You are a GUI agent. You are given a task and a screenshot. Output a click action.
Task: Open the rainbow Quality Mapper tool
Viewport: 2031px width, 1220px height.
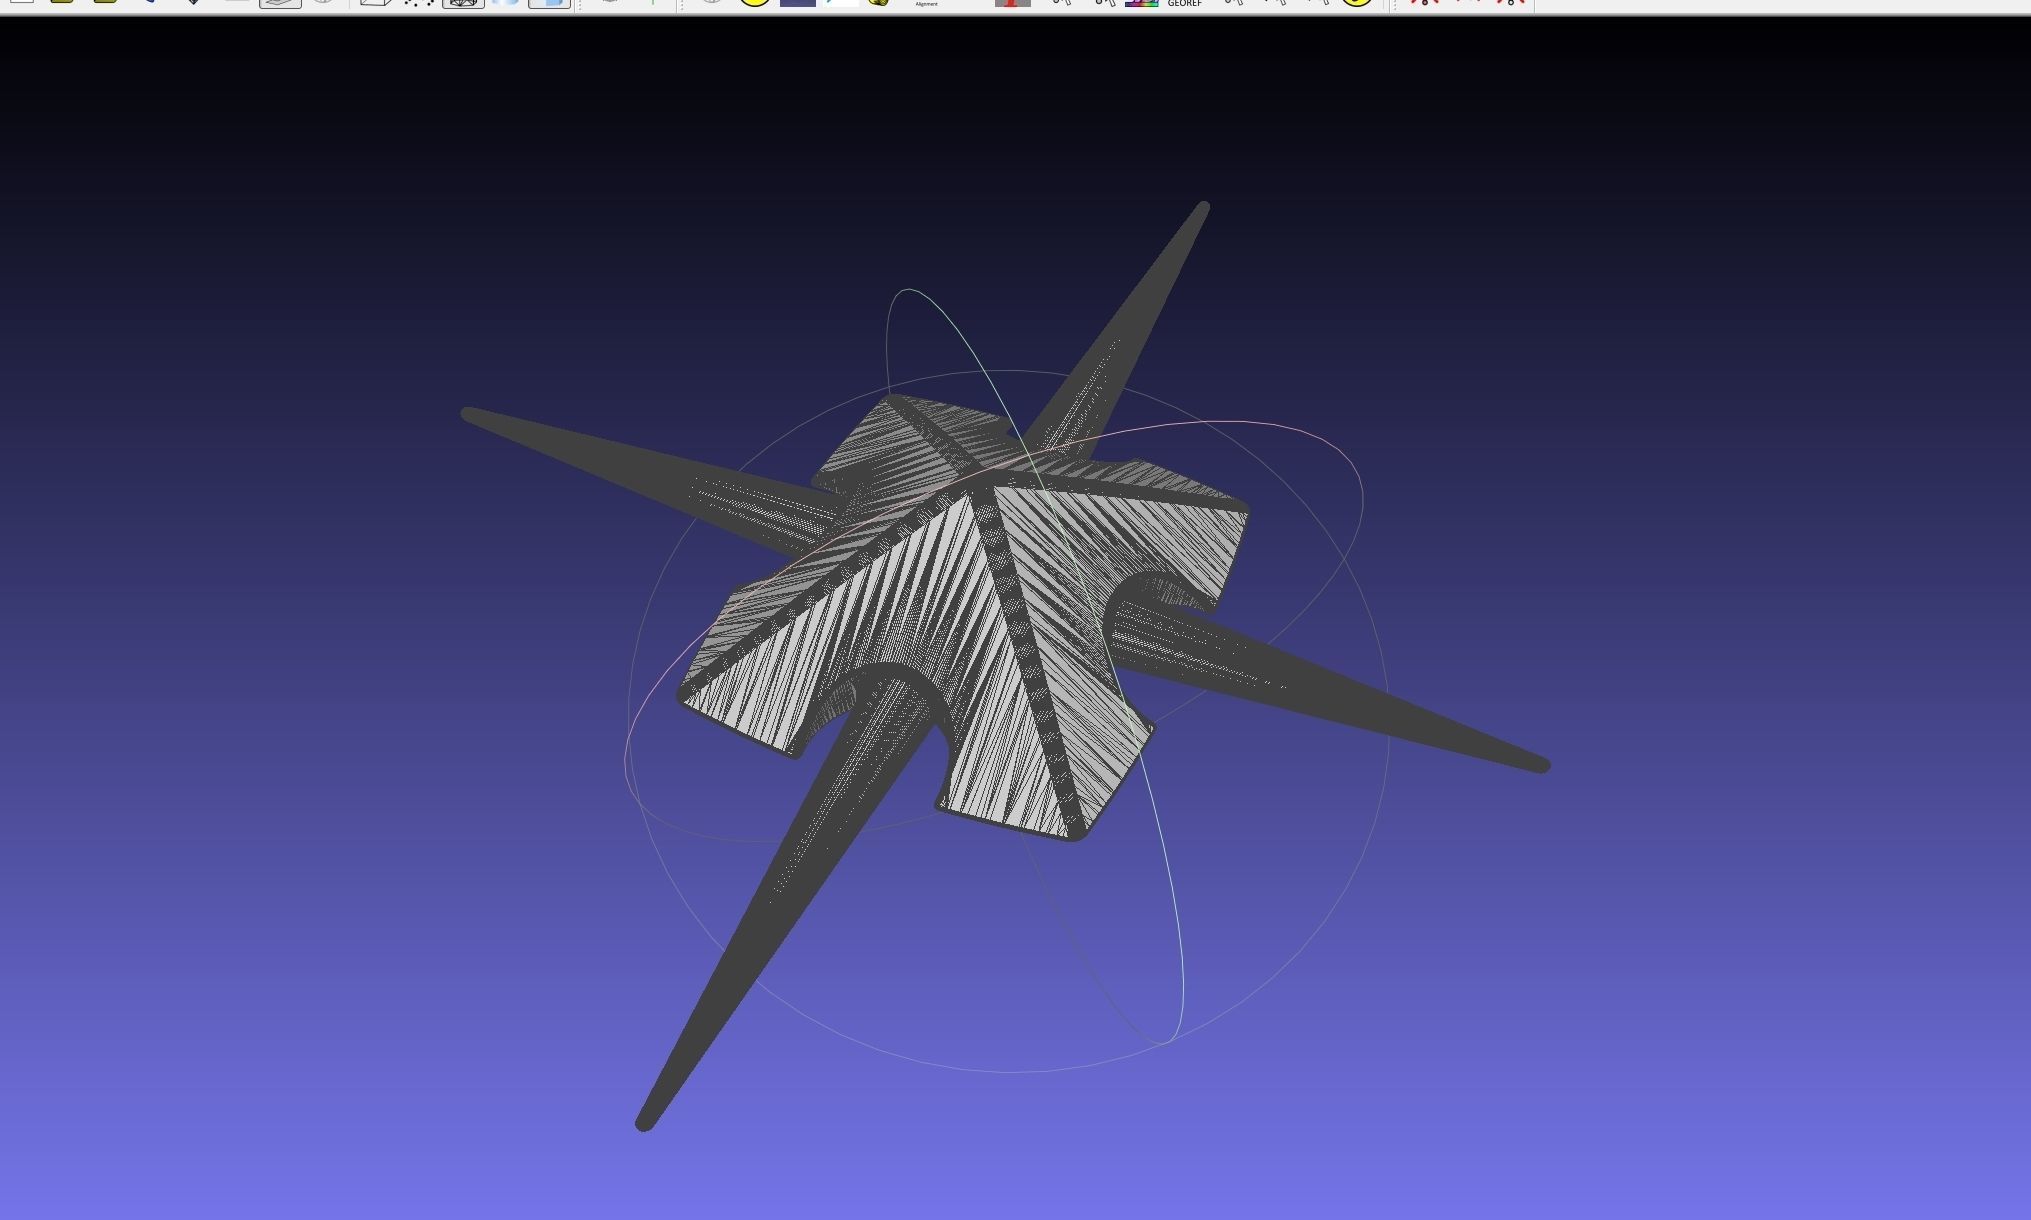[x=1141, y=3]
